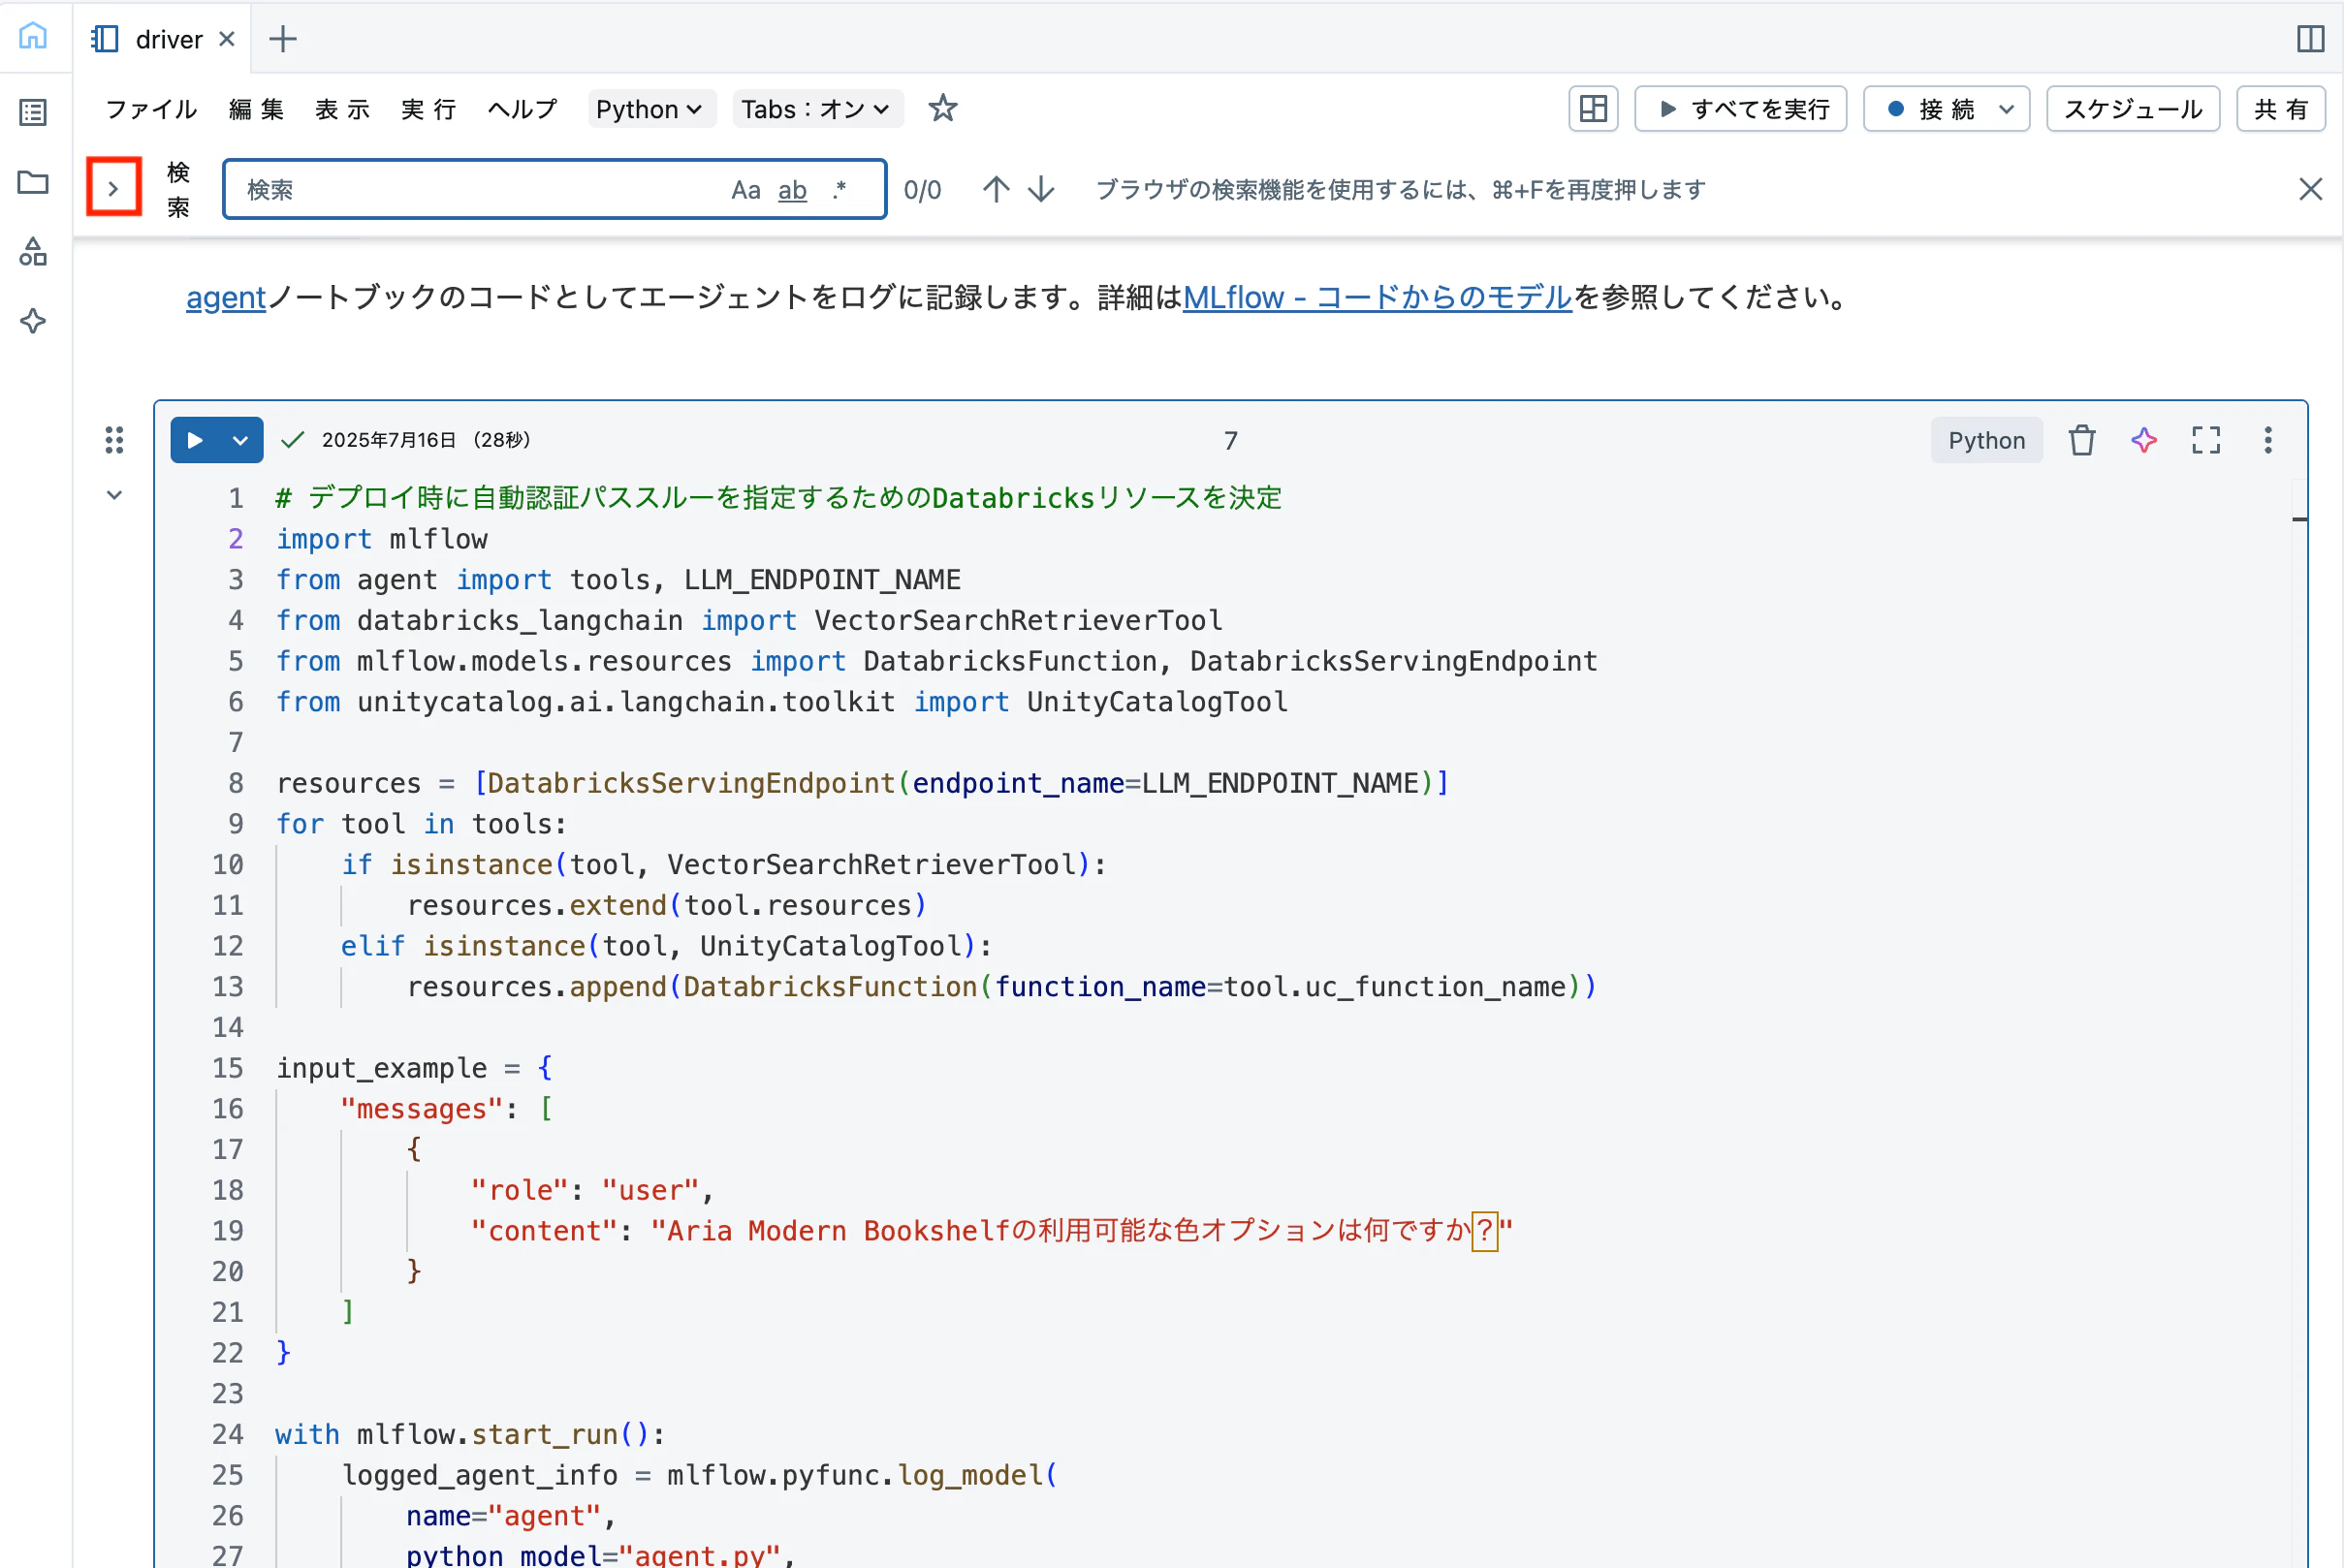Delete the cell with trash icon

tap(2082, 440)
